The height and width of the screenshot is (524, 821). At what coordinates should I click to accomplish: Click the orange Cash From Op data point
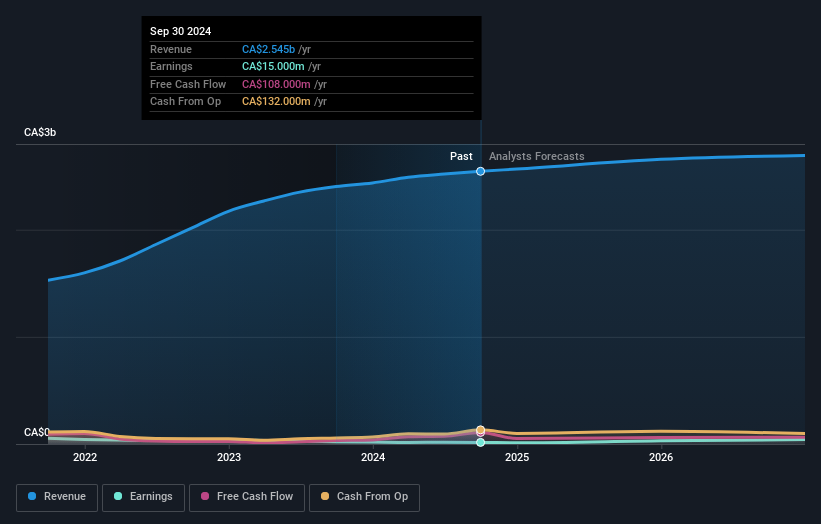[x=480, y=430]
